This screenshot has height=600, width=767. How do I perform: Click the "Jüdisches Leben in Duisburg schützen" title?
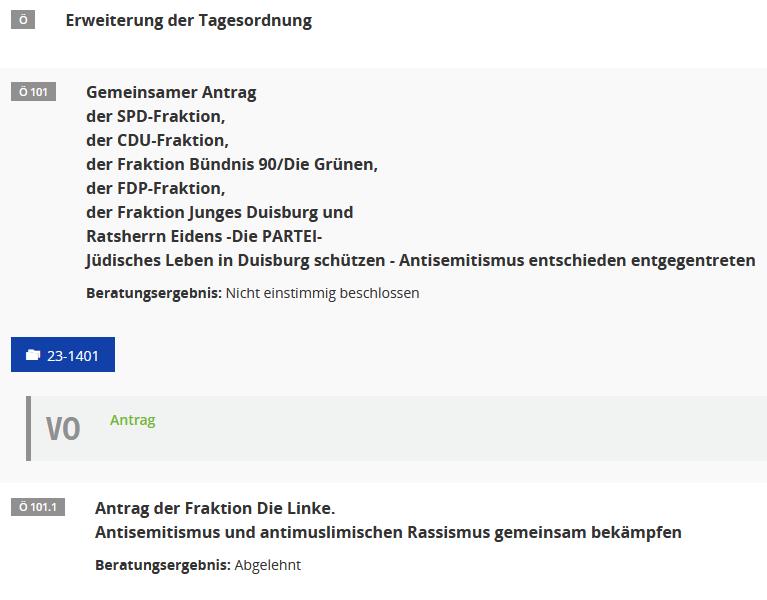pos(240,260)
